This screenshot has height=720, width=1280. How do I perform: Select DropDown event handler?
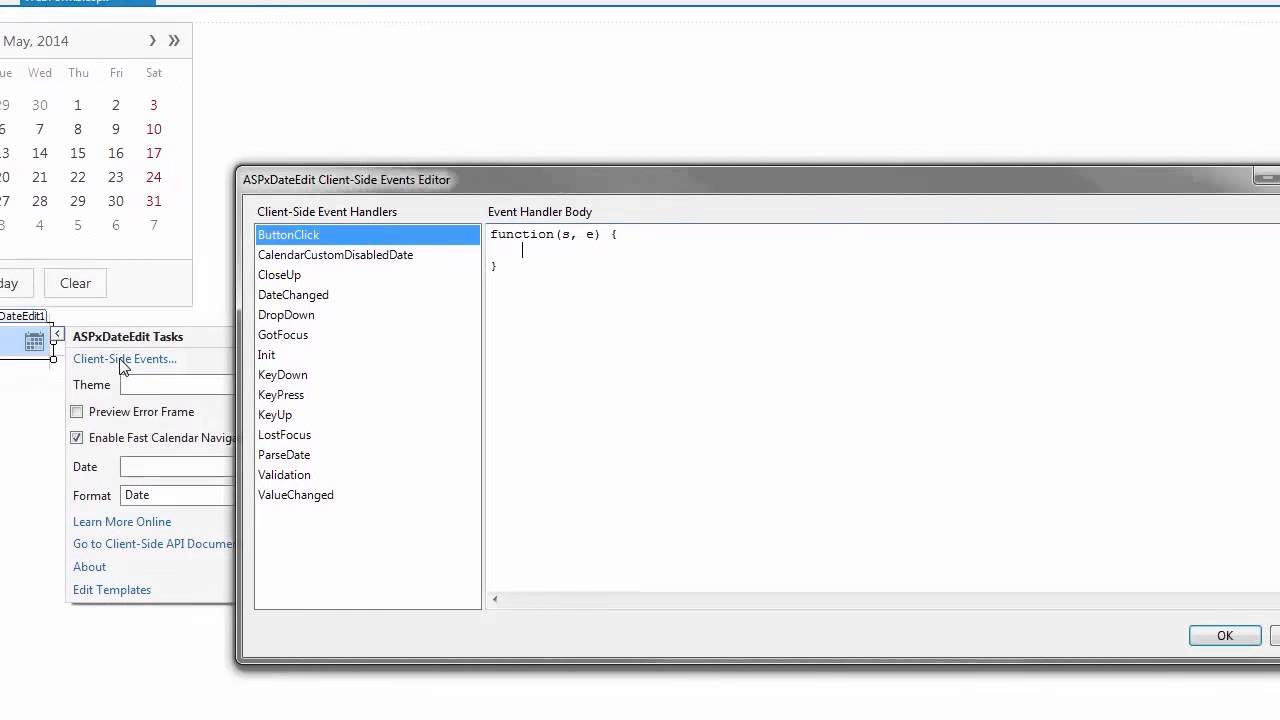click(x=367, y=315)
